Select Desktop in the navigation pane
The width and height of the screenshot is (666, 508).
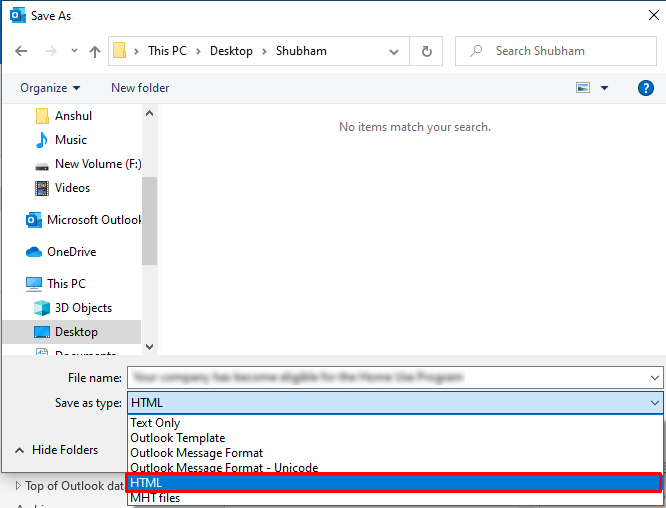pos(76,332)
